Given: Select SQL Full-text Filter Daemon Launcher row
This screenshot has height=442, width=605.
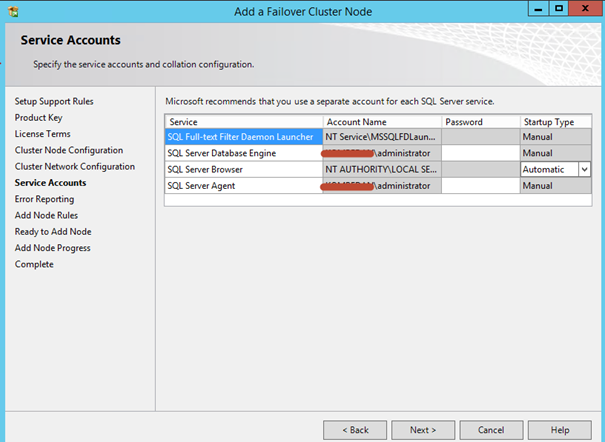Looking at the screenshot, I should pyautogui.click(x=243, y=137).
